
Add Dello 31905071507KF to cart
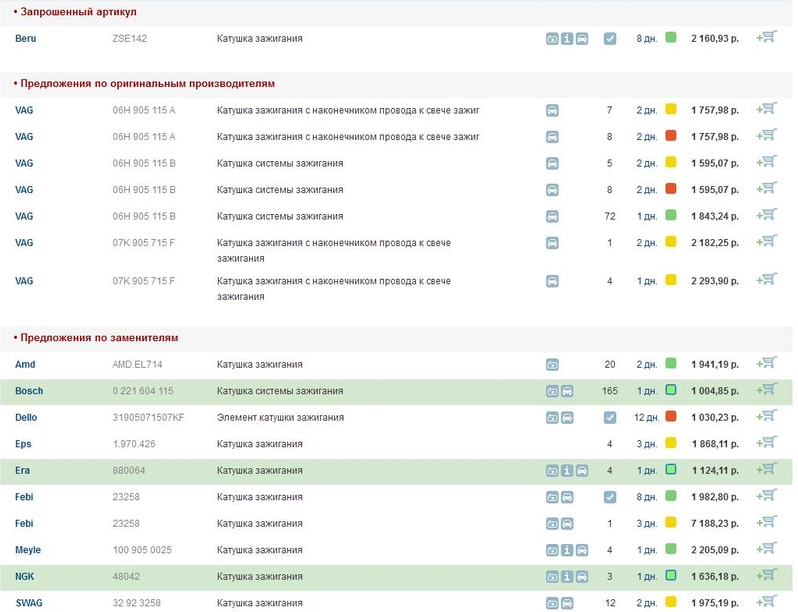(766, 416)
